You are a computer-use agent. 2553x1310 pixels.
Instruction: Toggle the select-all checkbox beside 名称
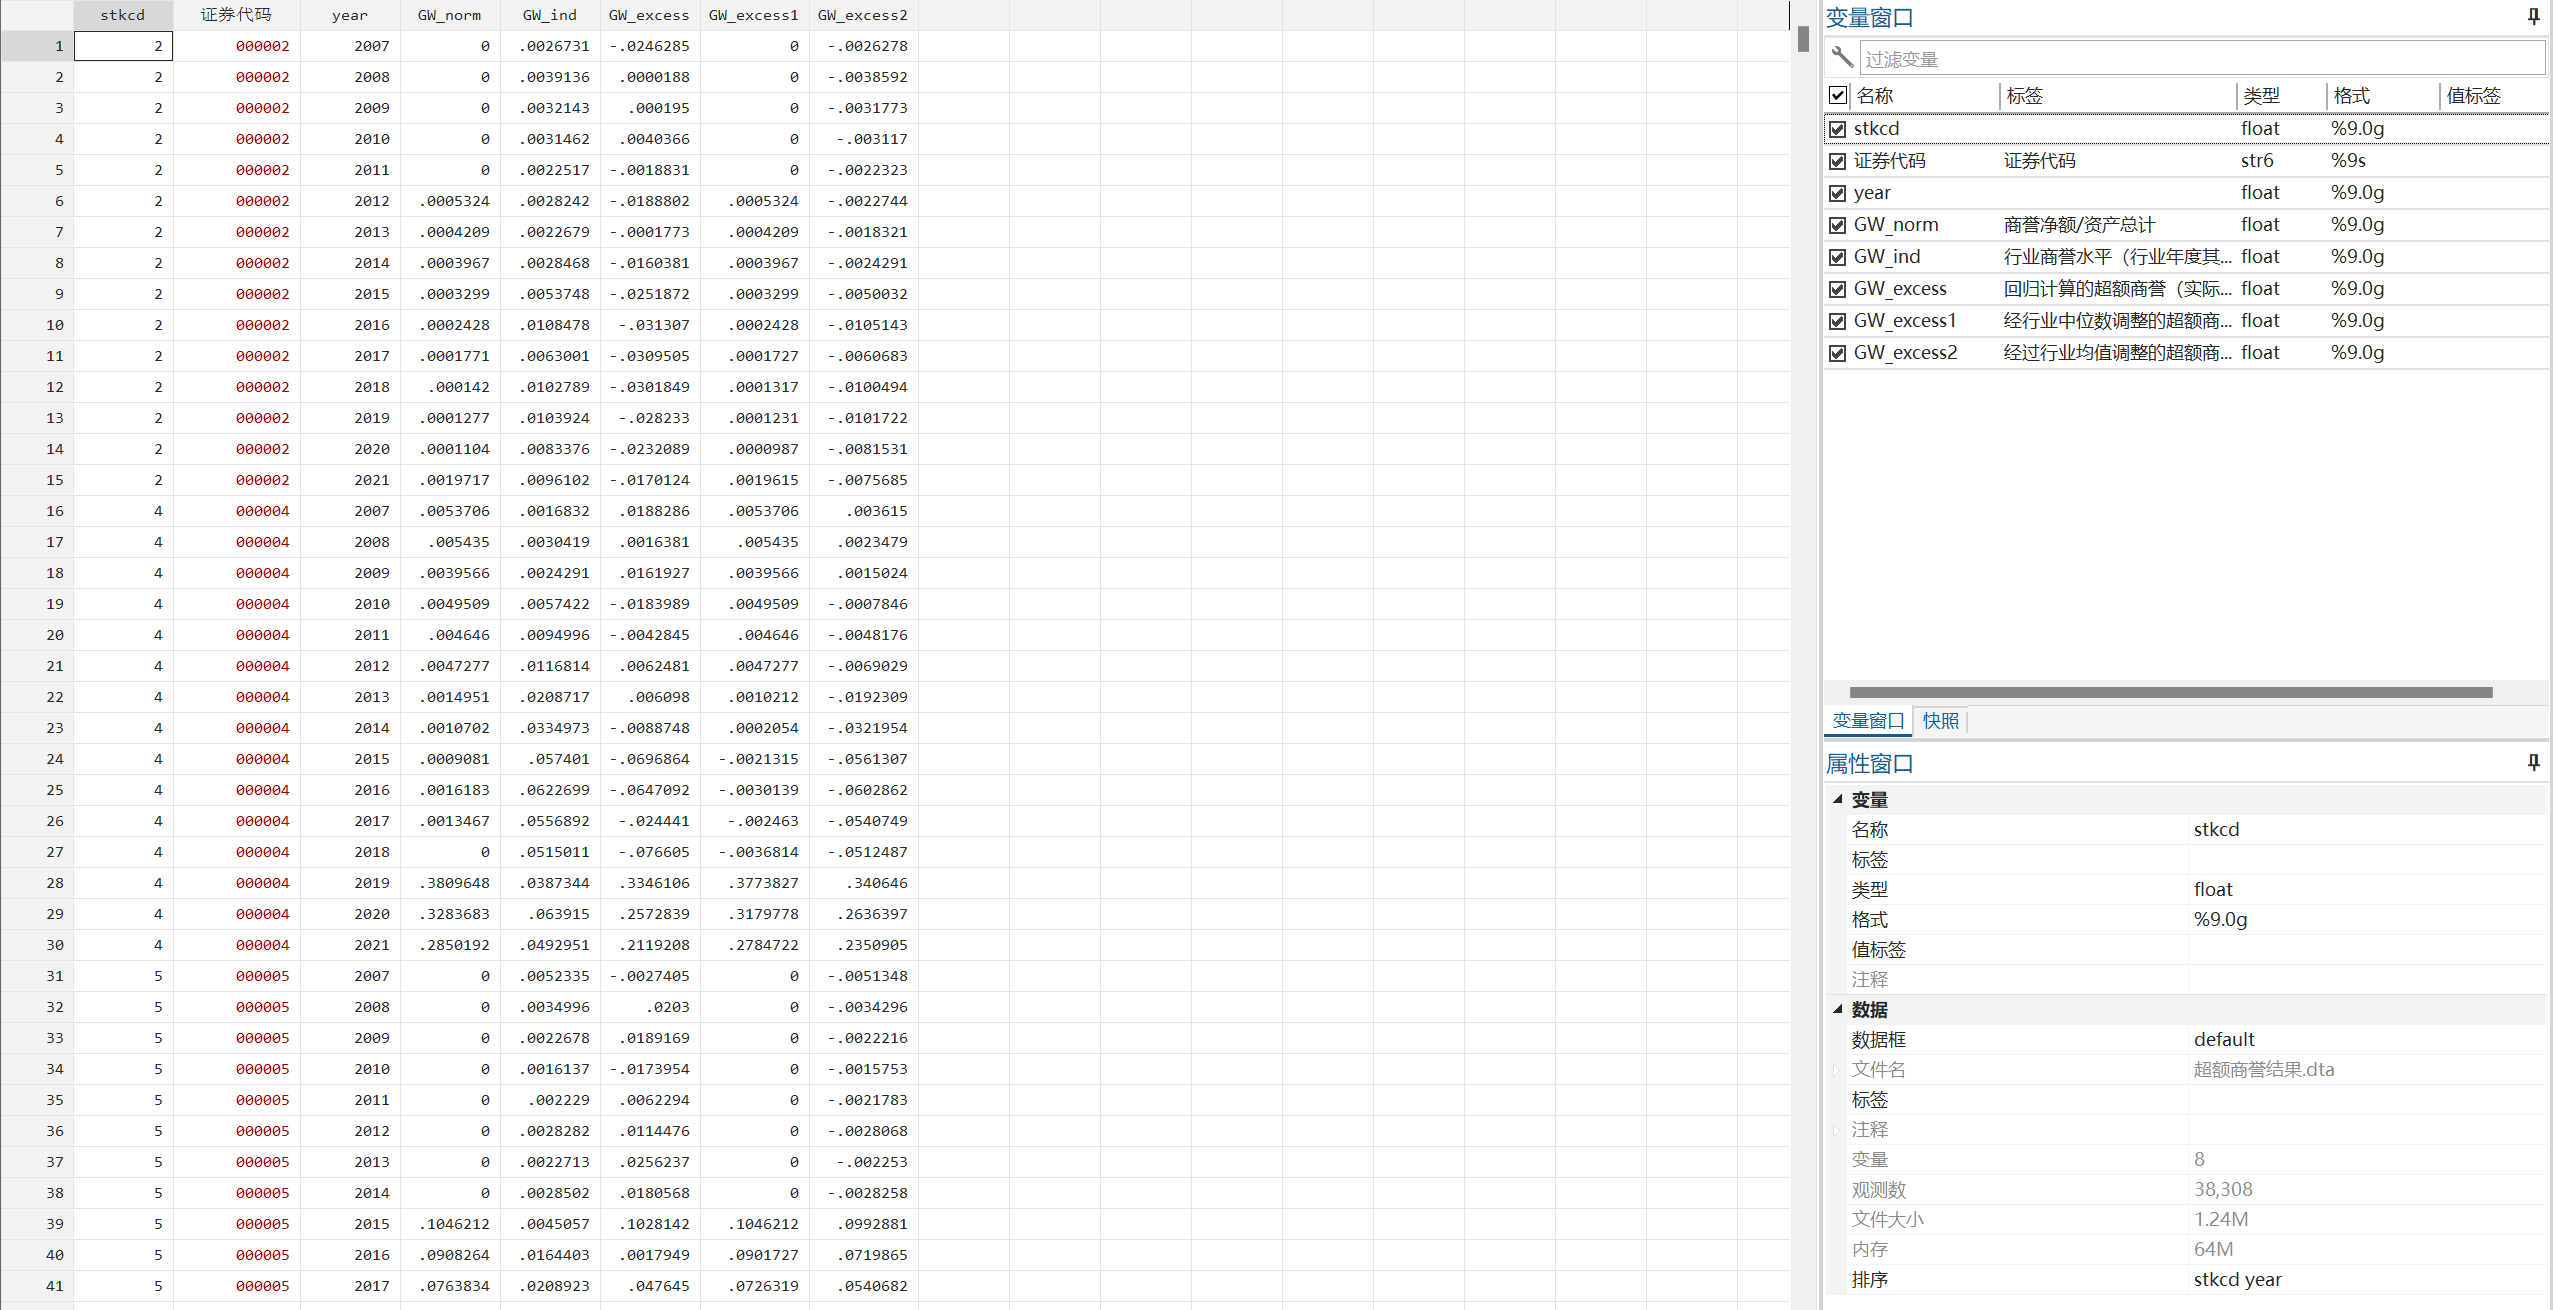point(1837,95)
